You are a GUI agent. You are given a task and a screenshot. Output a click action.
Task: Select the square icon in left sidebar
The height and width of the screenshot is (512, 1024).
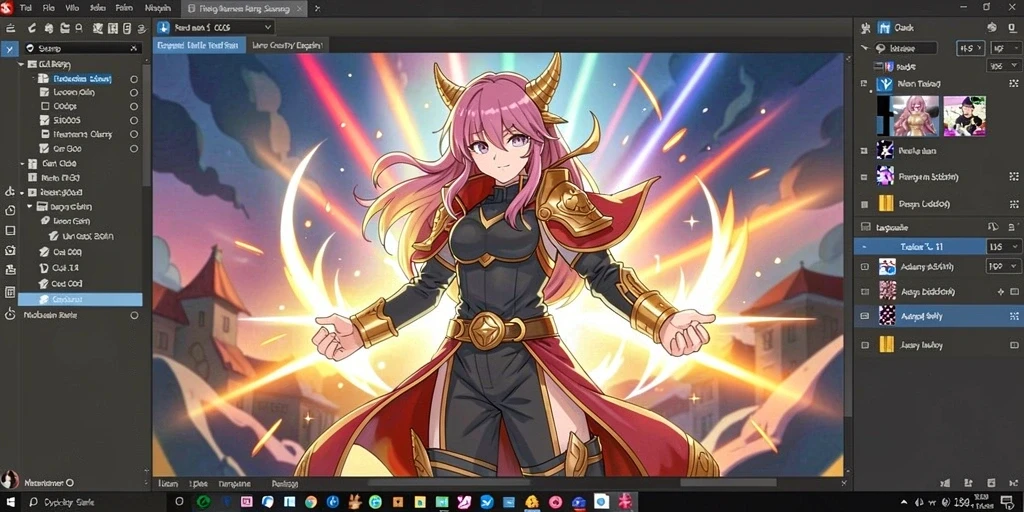10,231
